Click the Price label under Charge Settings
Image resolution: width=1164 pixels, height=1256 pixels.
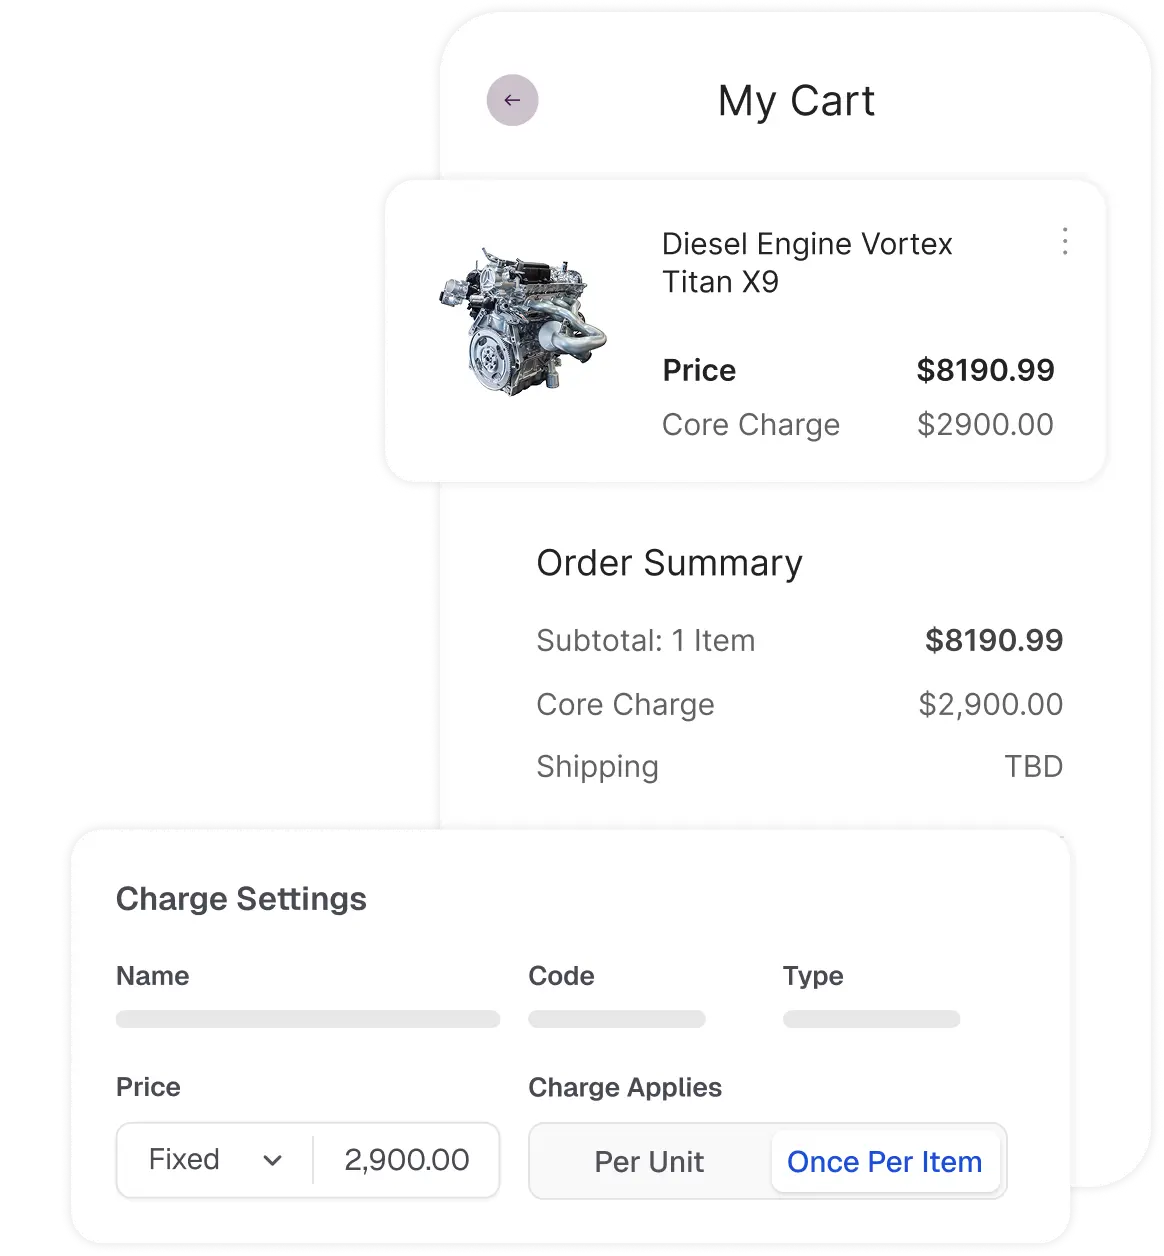(148, 1087)
